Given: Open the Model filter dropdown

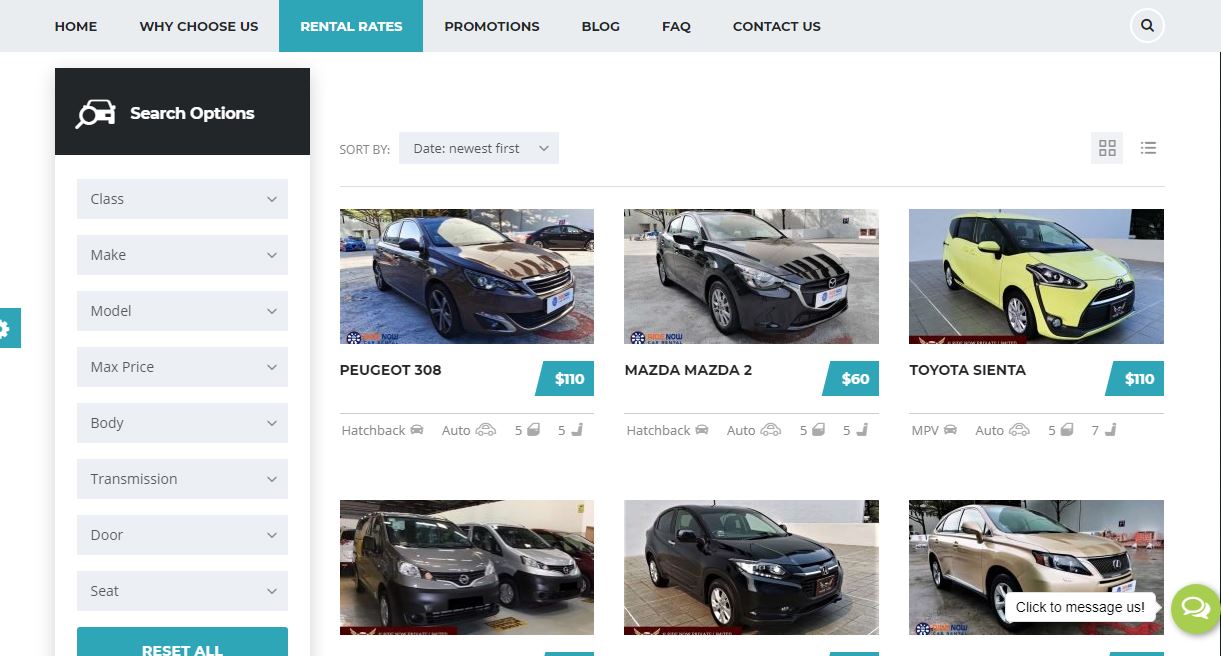Looking at the screenshot, I should coord(182,311).
